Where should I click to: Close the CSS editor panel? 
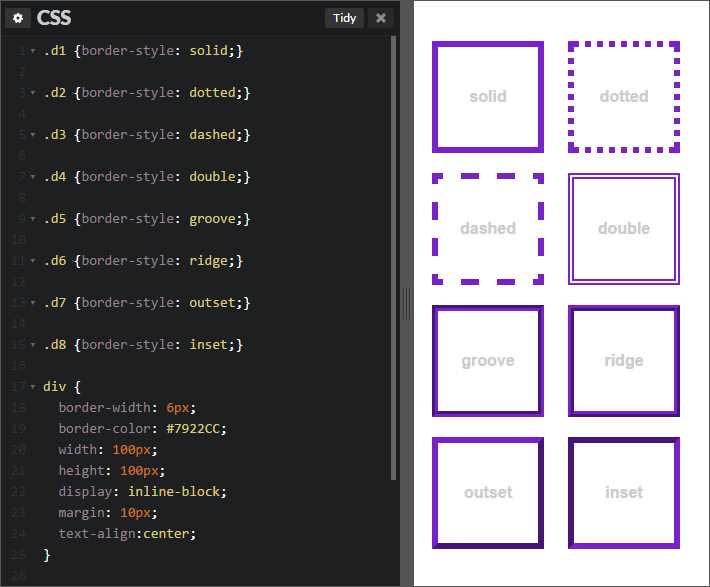point(381,18)
